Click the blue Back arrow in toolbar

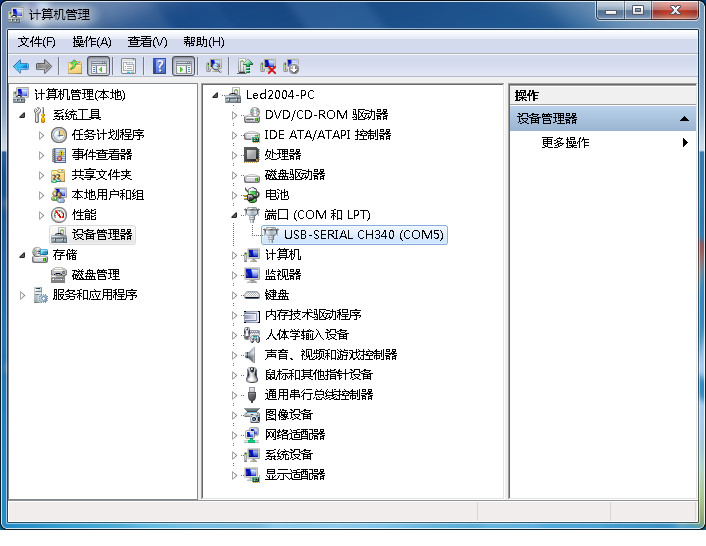point(21,66)
